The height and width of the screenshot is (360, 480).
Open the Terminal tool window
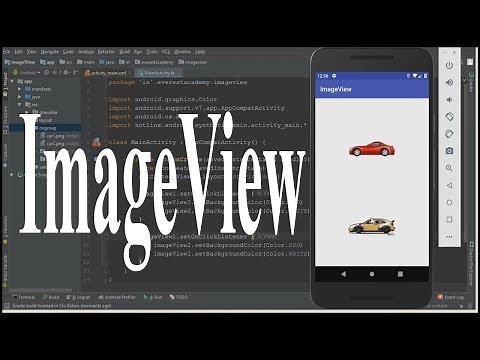(x=23, y=297)
